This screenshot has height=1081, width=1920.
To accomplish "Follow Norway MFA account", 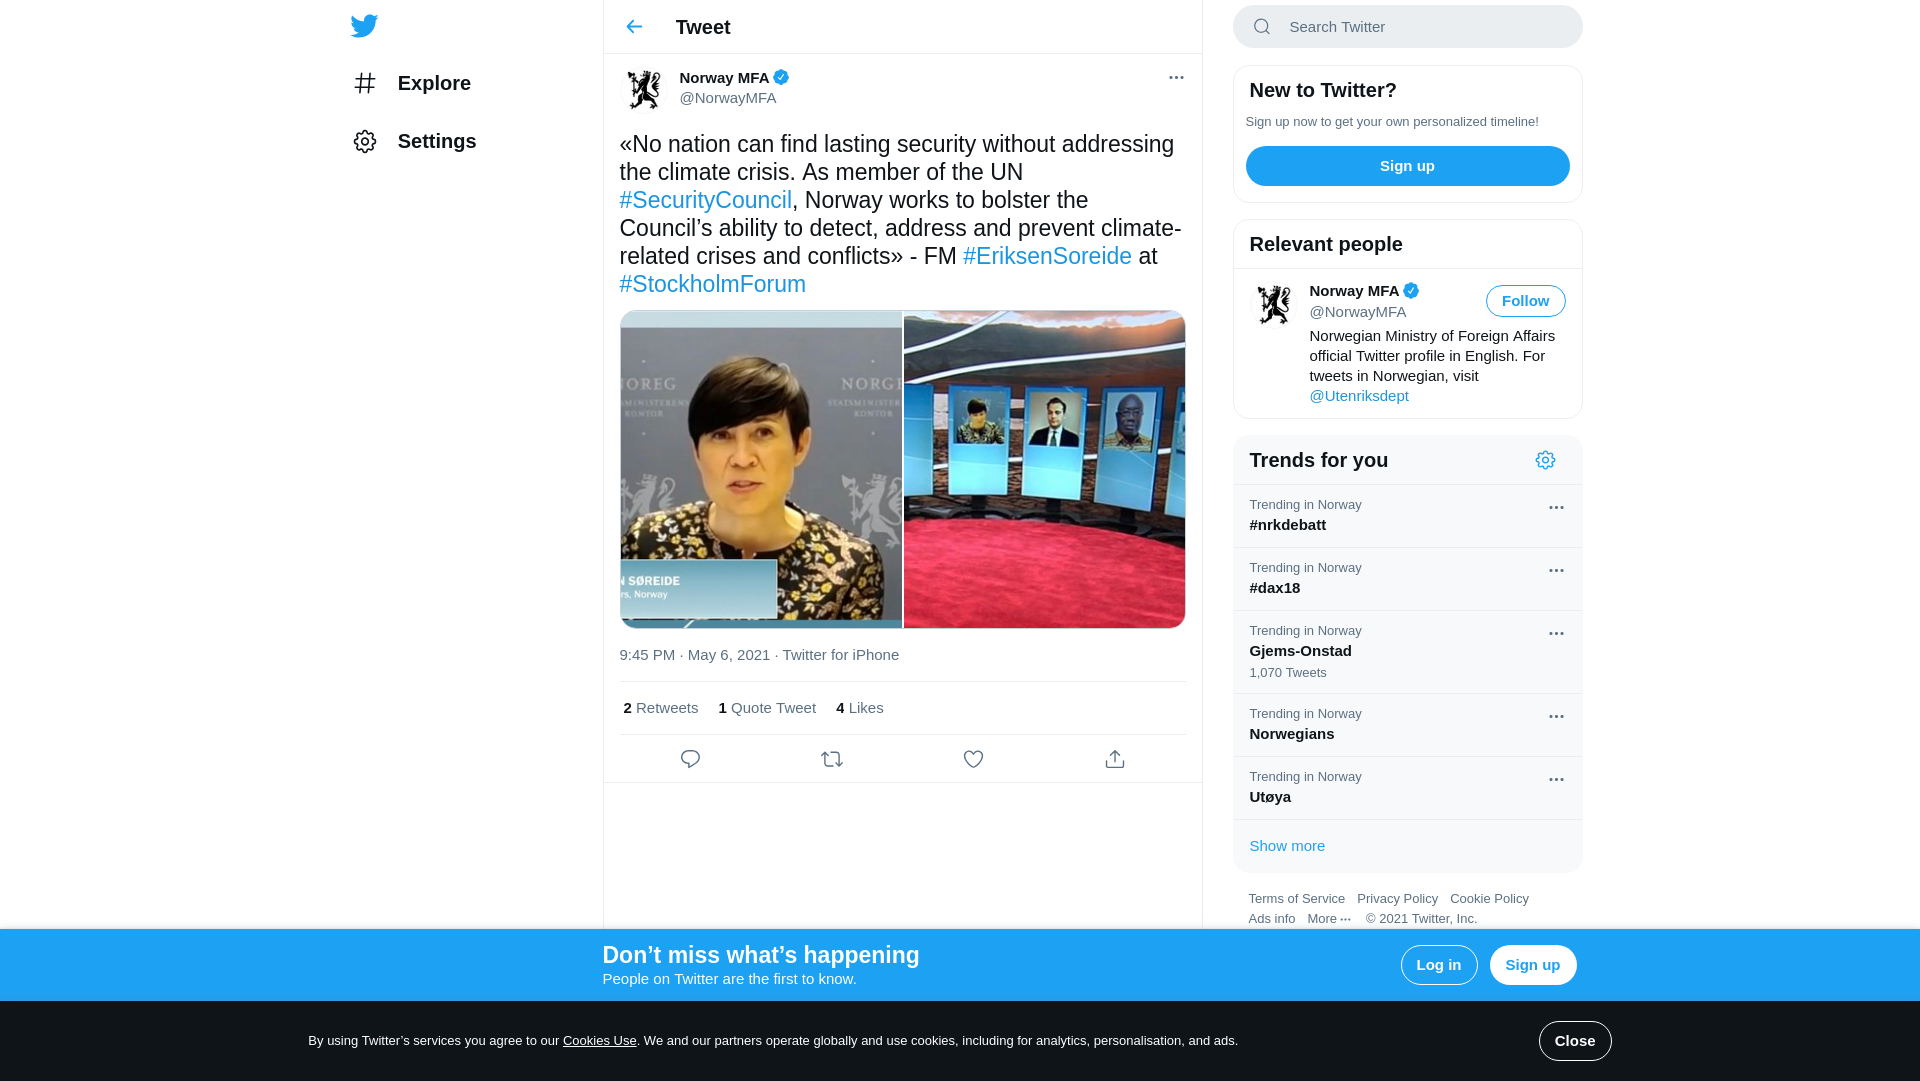I will click(1525, 301).
